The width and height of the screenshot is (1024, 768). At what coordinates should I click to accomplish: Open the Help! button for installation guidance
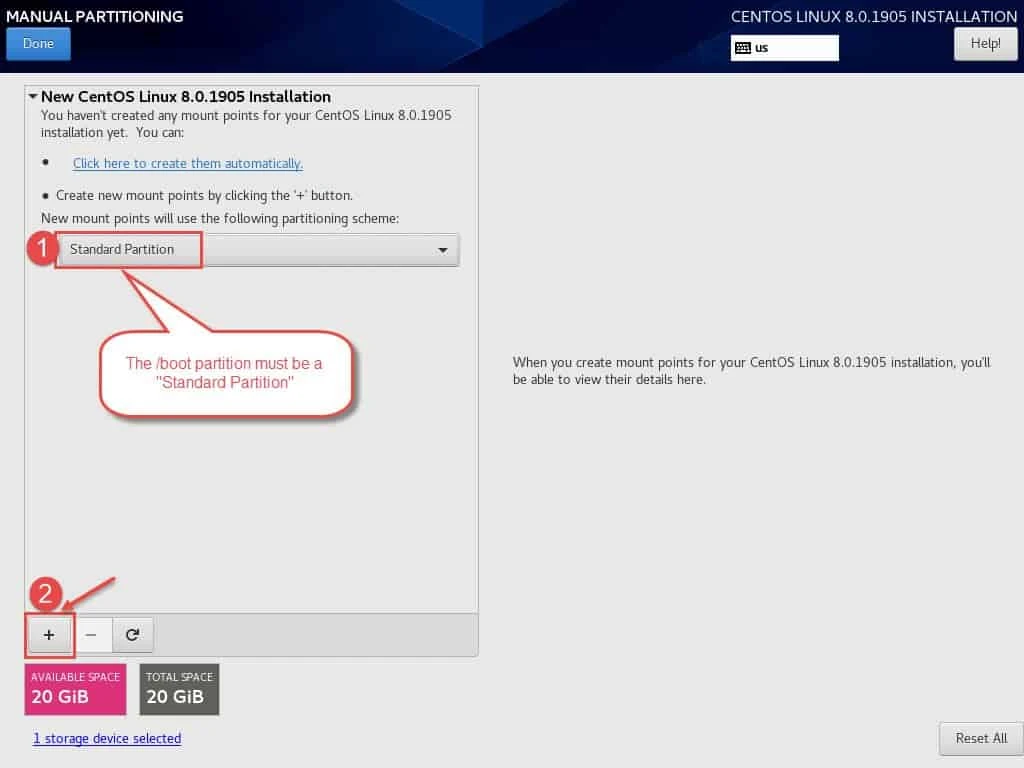click(985, 43)
